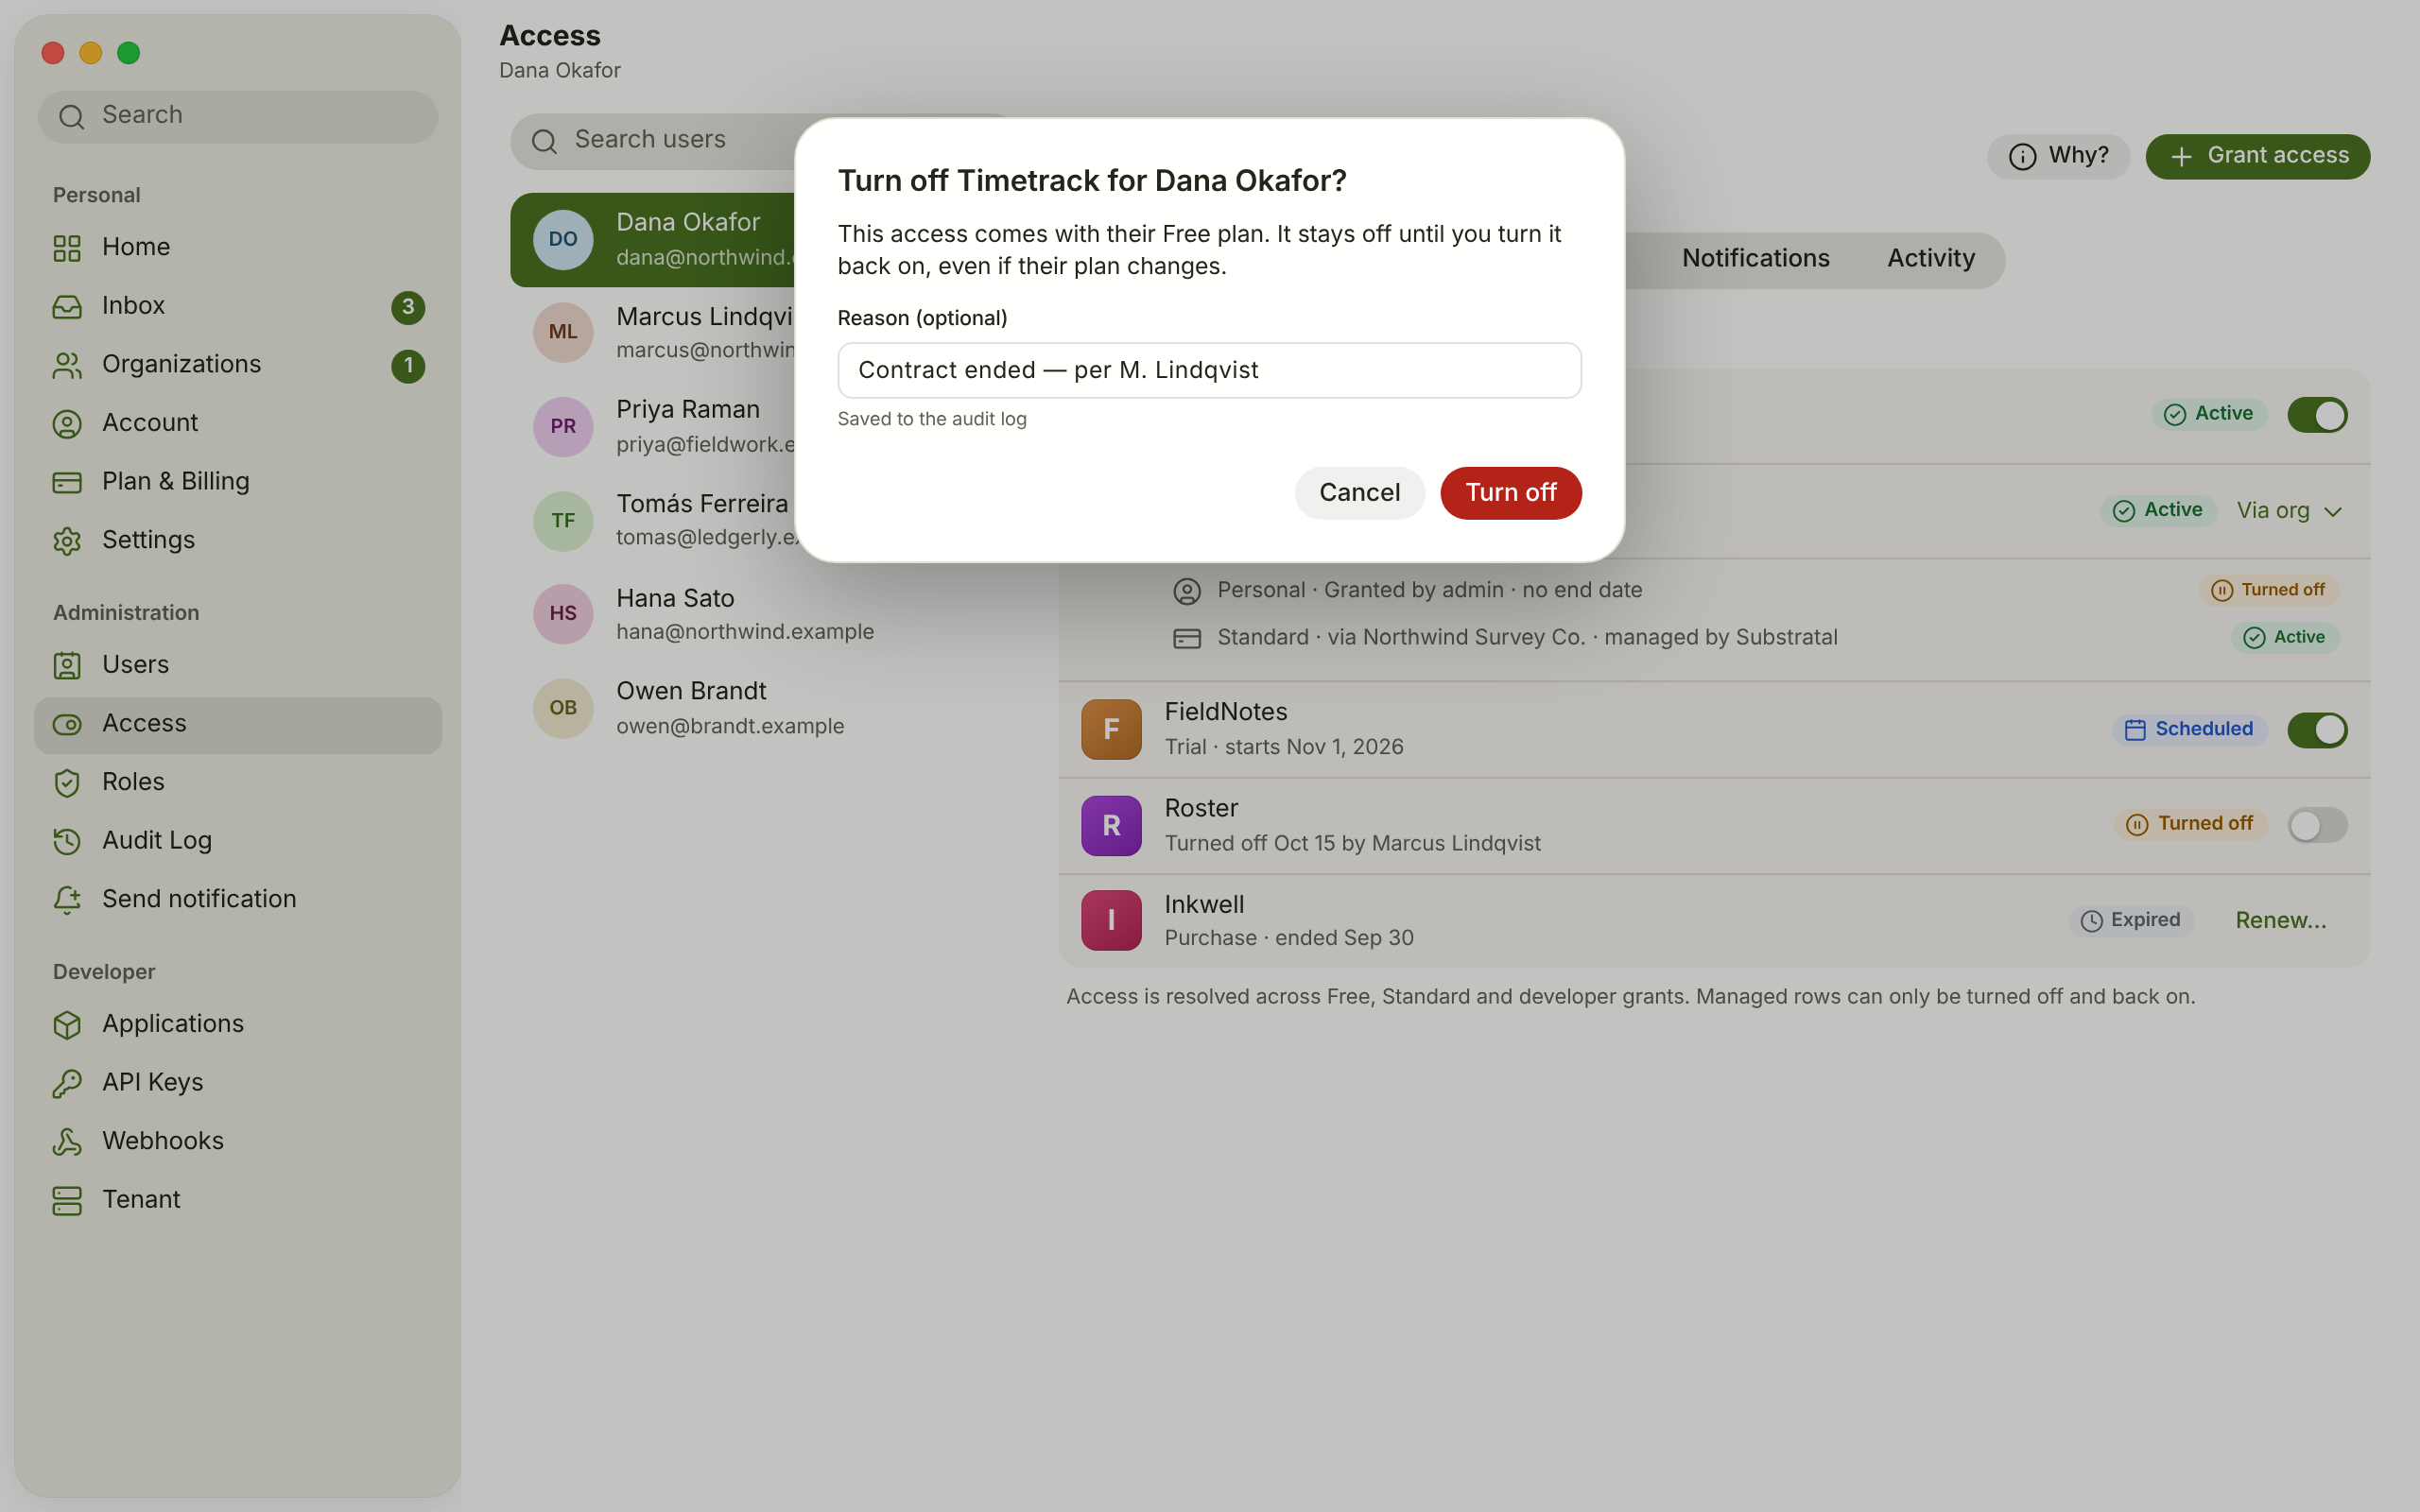Screen dimensions: 2420x1512
Task: Click the Inbox tray icon
Action: [x=67, y=307]
